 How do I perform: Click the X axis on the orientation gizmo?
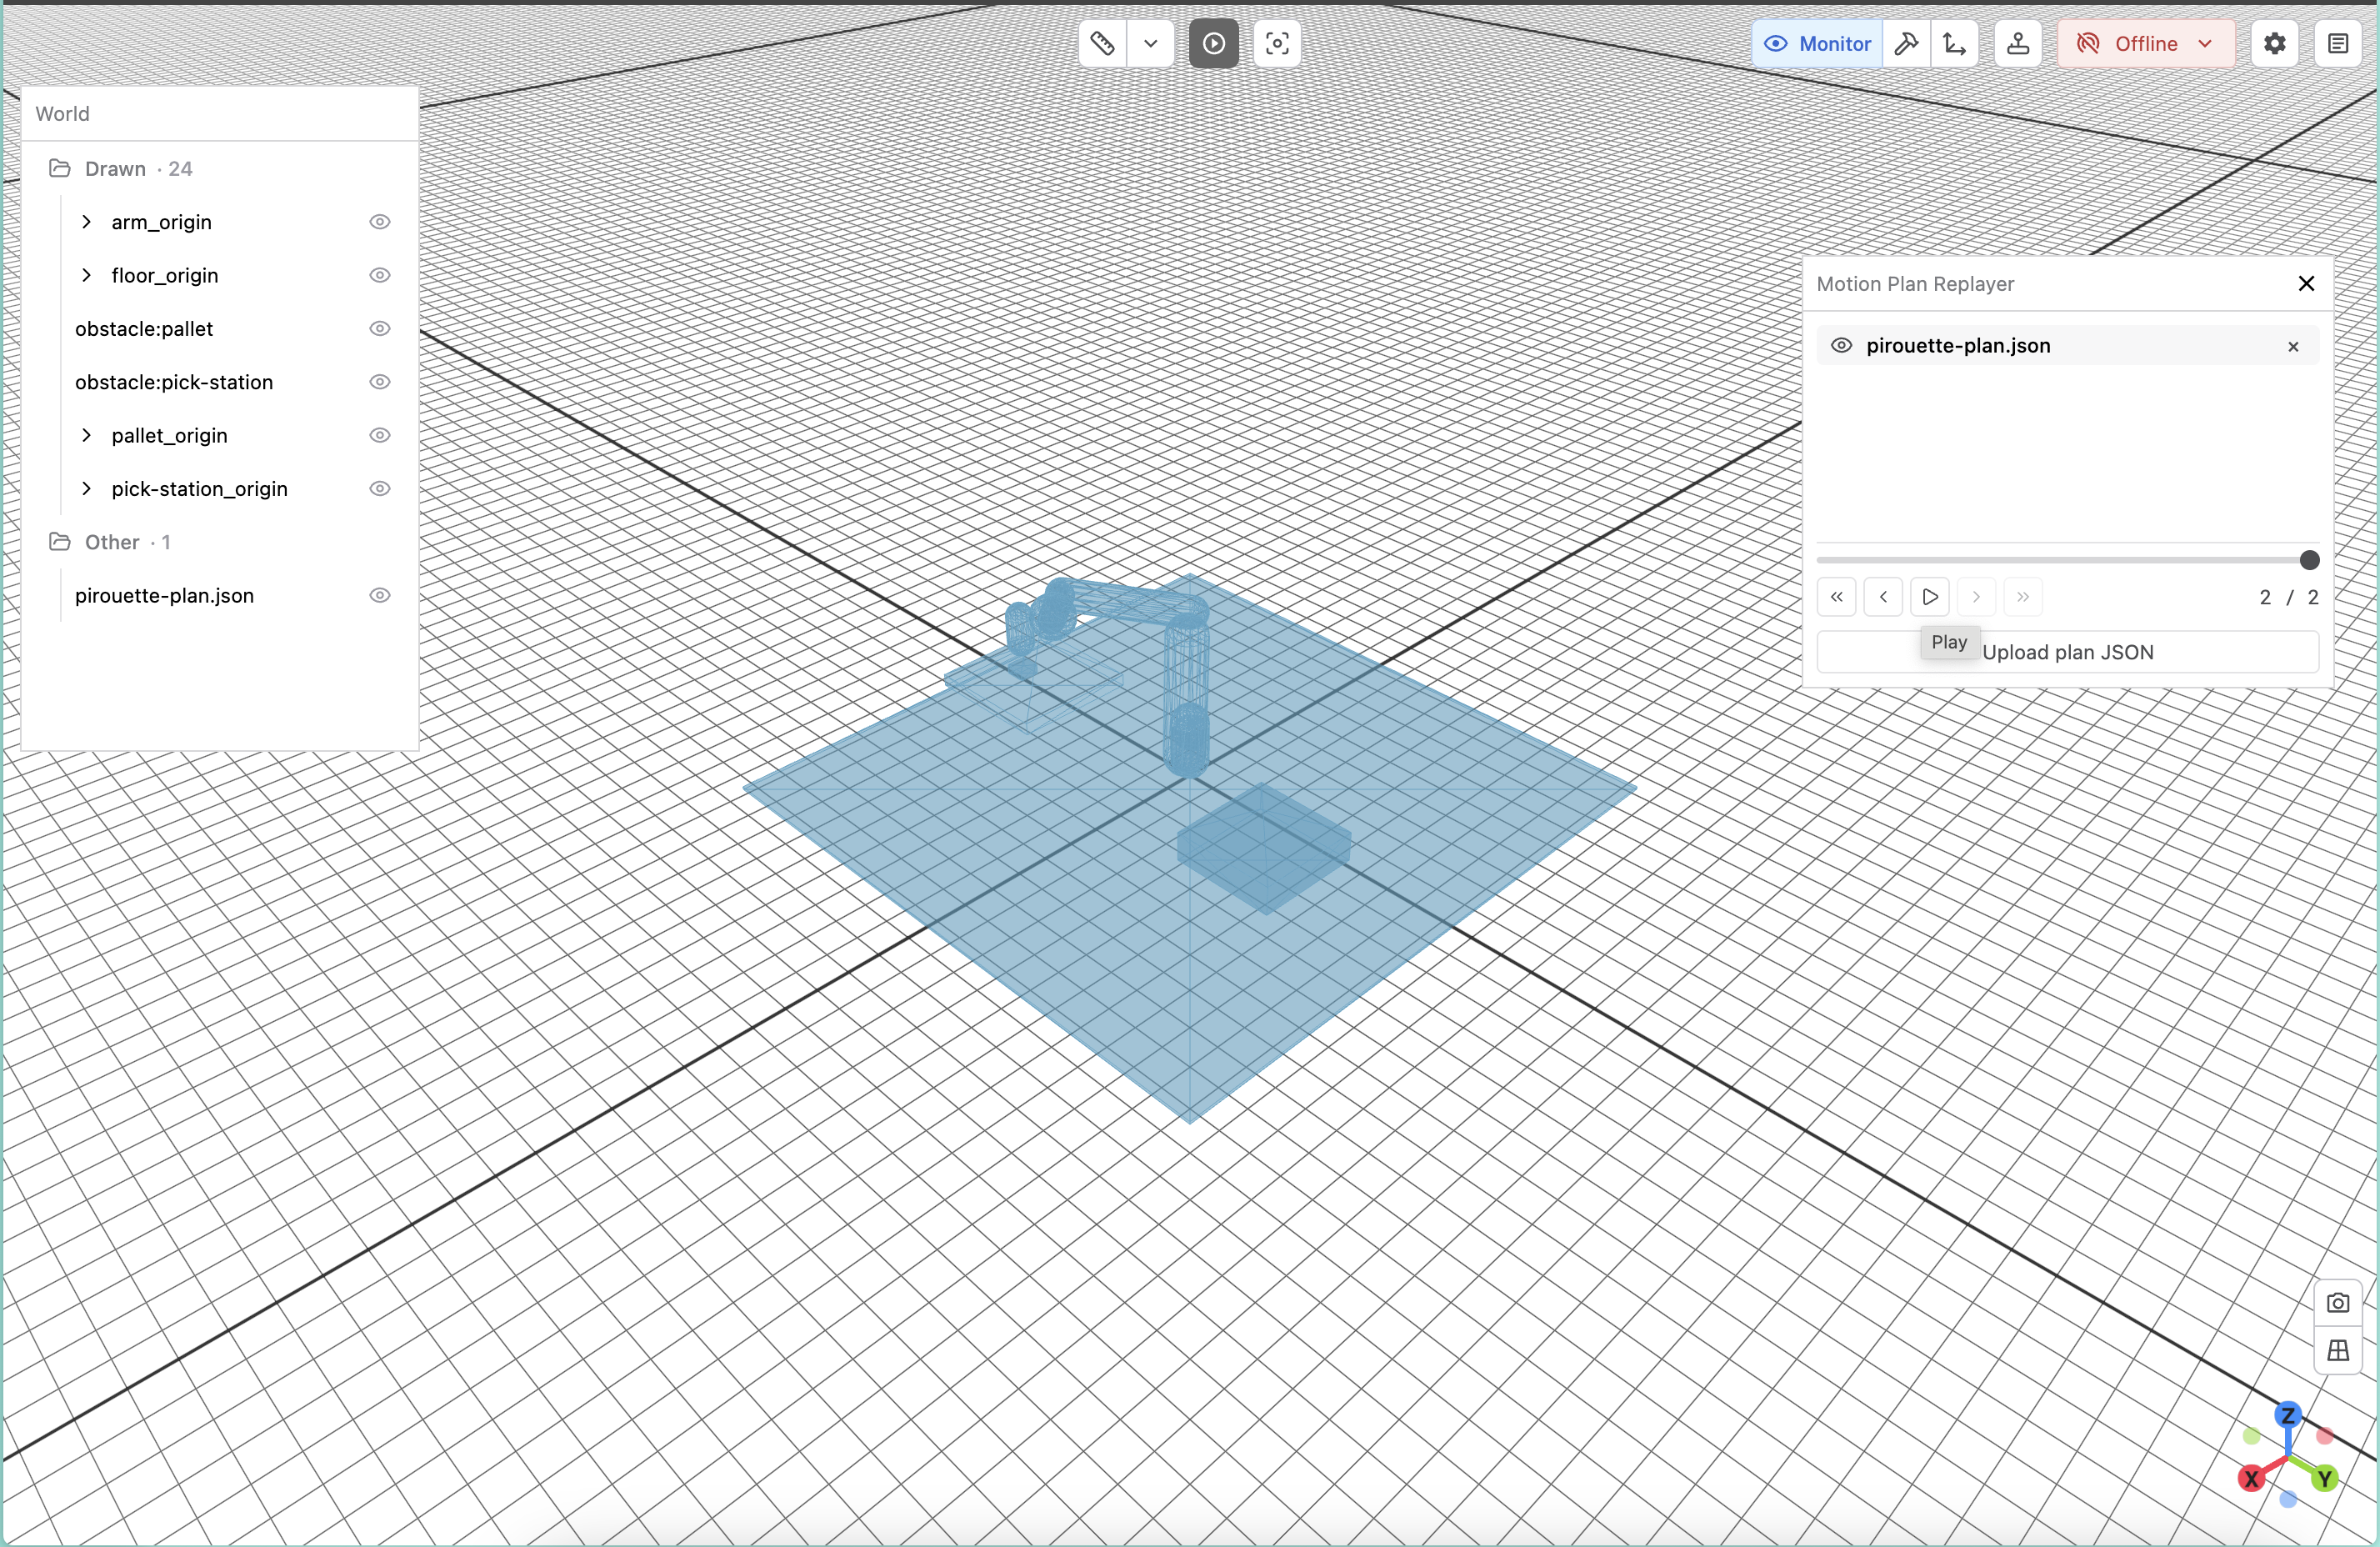click(x=2251, y=1479)
